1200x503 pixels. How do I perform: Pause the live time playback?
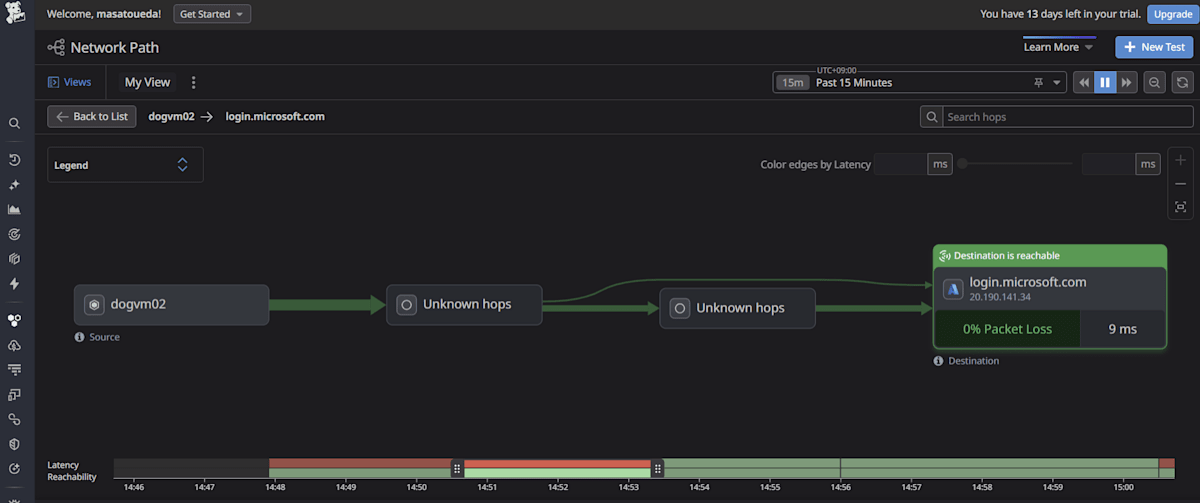1105,82
